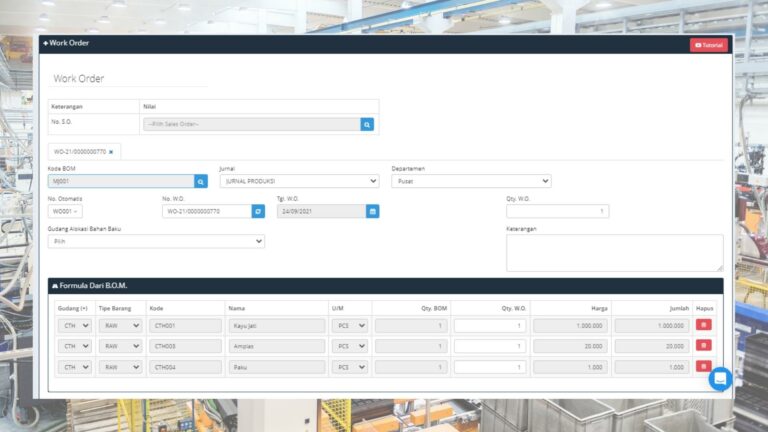Open Gudang dropdown in Paku row

click(x=74, y=367)
